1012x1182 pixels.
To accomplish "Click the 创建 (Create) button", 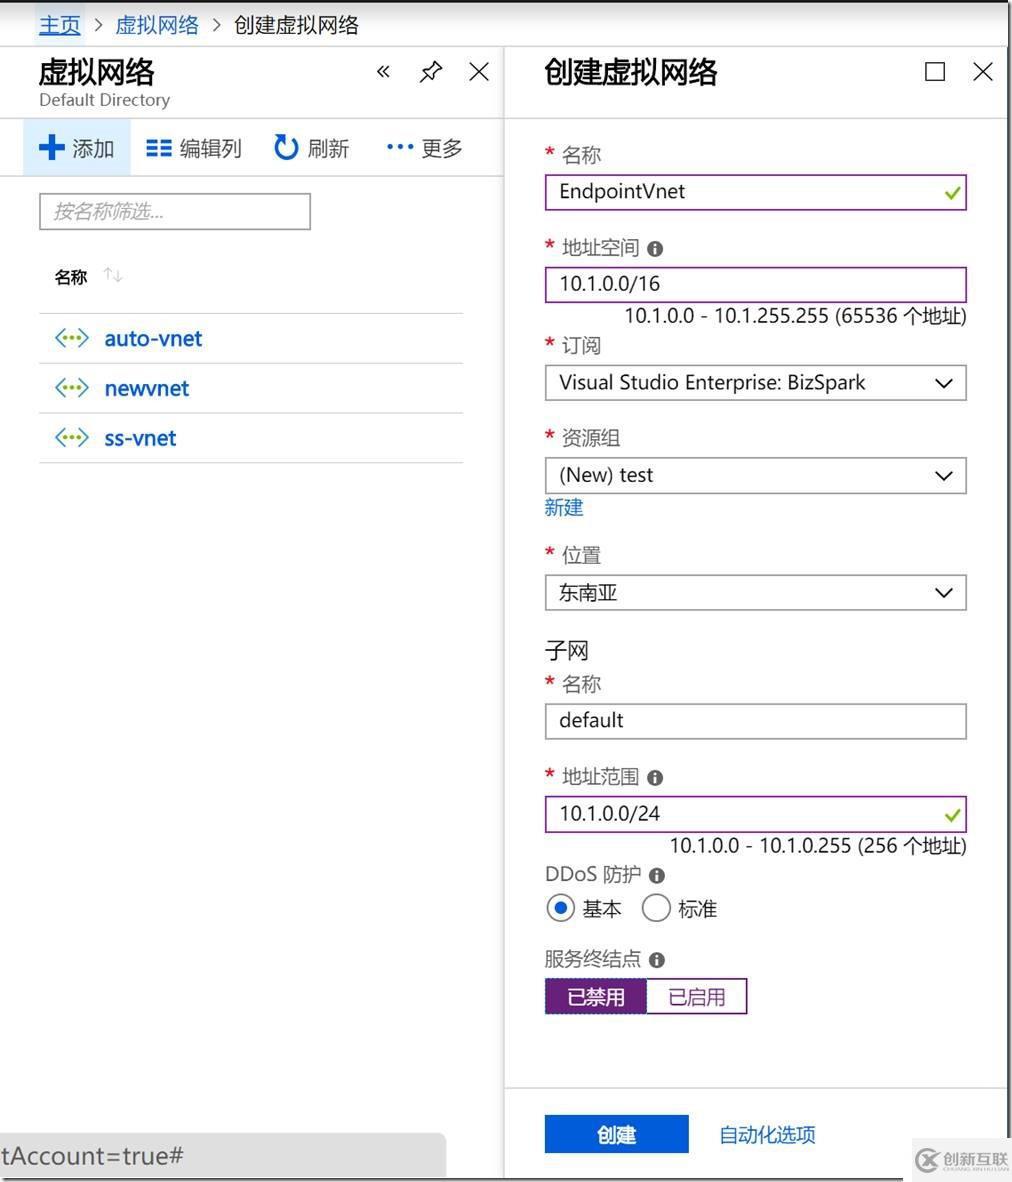I will pos(616,1133).
